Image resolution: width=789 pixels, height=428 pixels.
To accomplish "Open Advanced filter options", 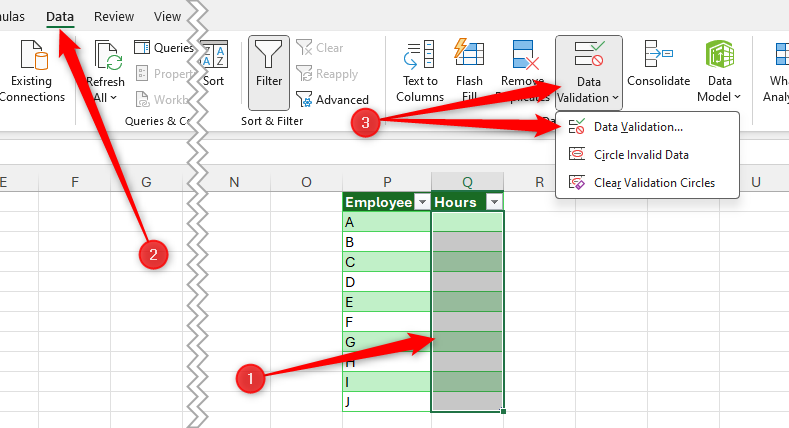I will [332, 100].
